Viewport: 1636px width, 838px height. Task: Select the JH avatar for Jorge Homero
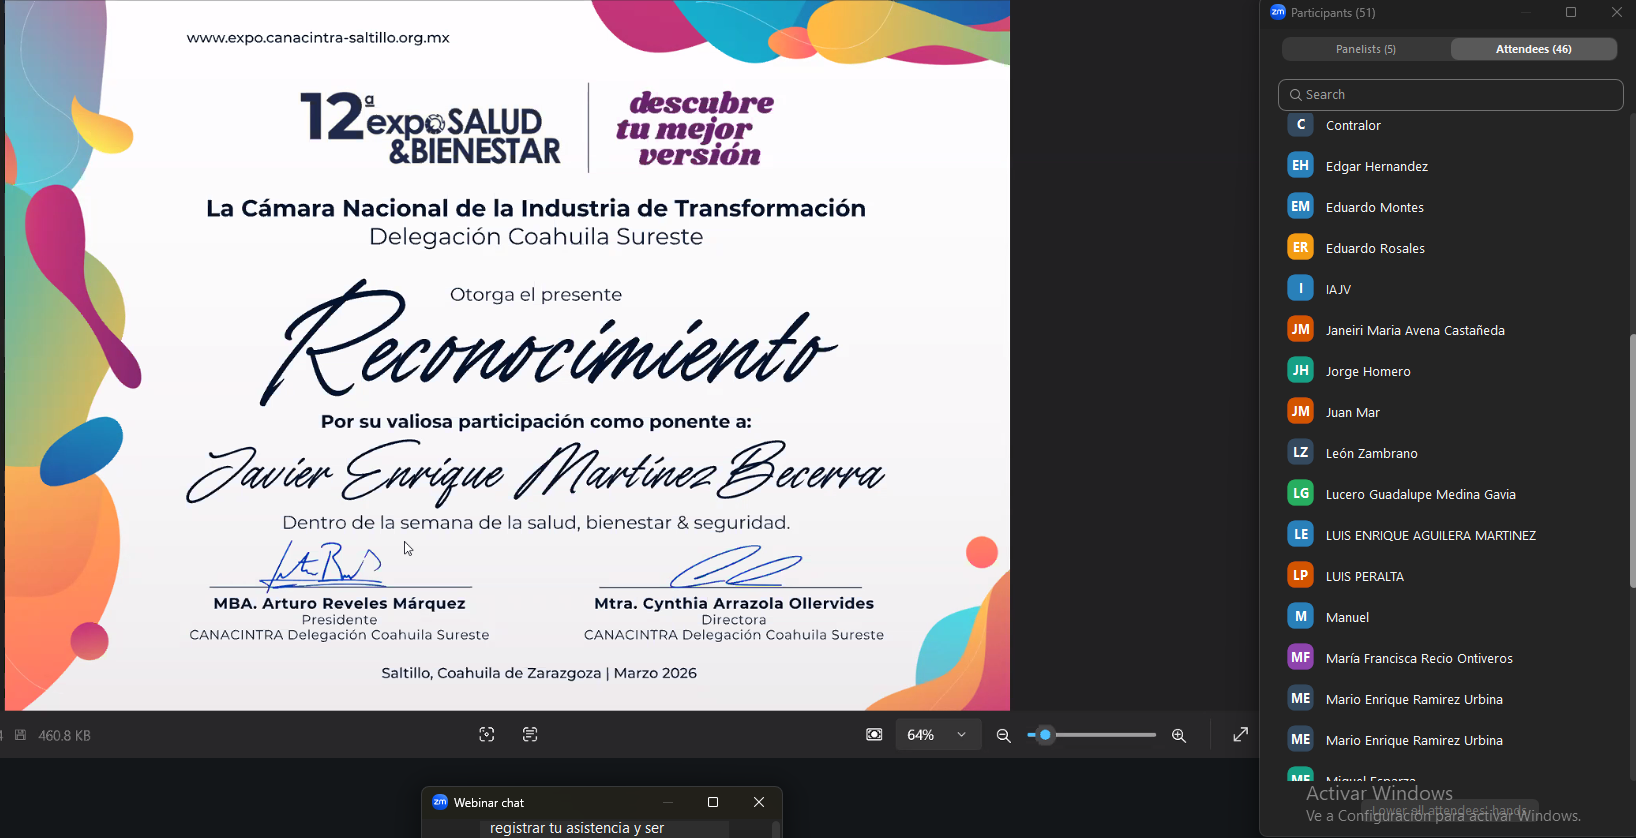point(1300,370)
